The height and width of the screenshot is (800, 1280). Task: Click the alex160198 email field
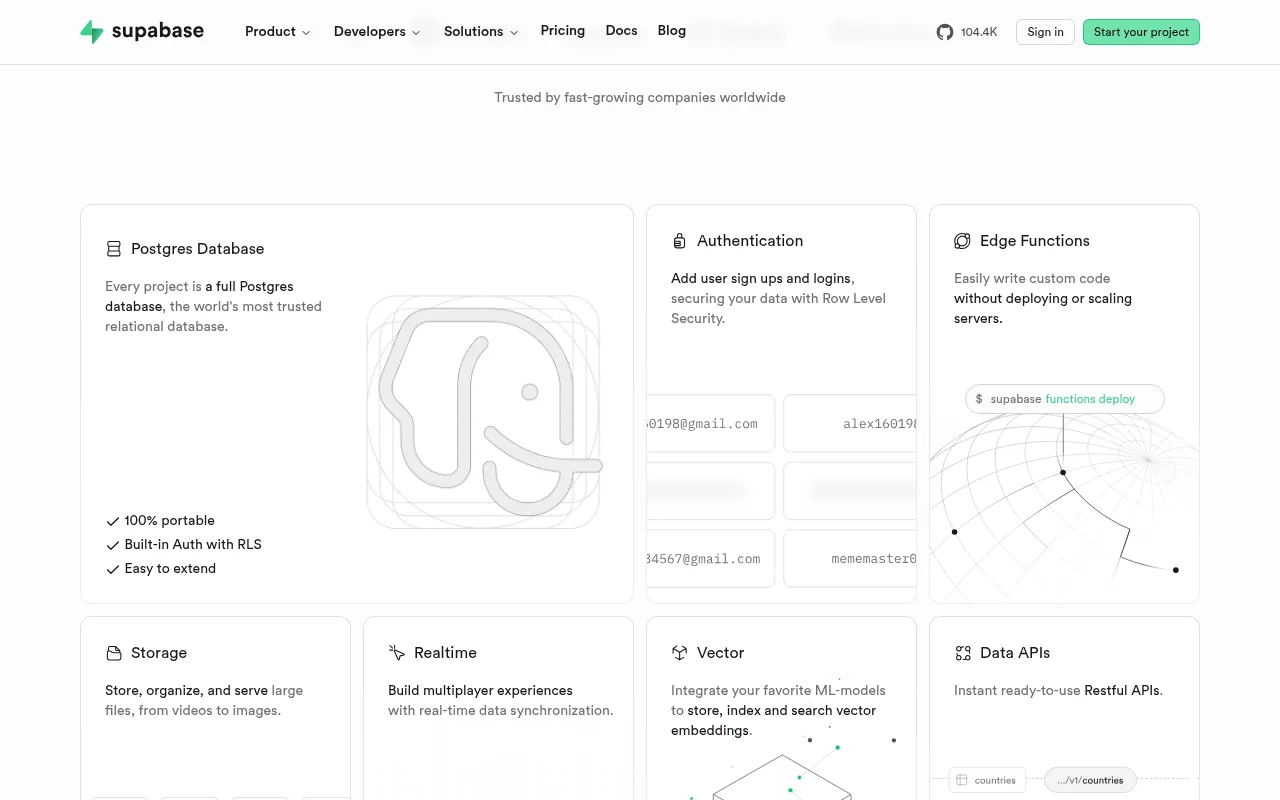tap(850, 423)
